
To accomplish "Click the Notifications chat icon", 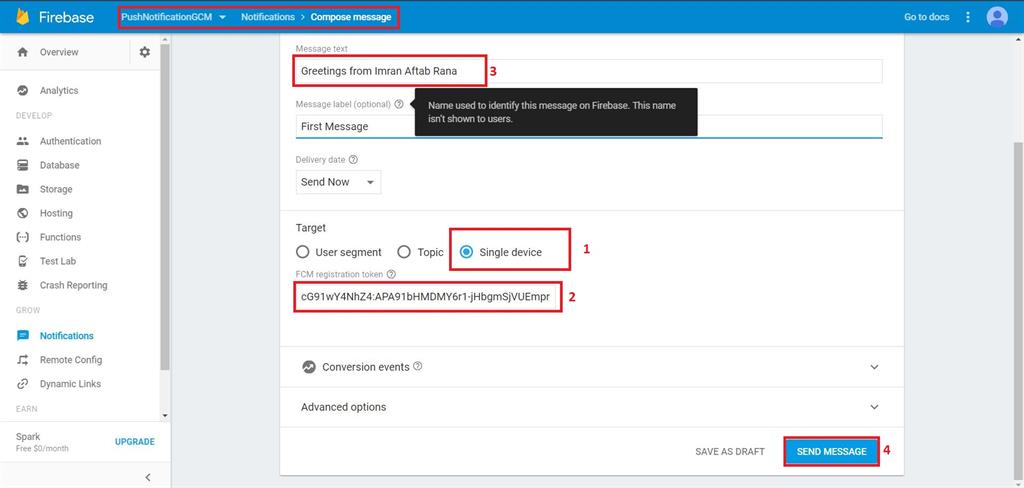I will coord(23,336).
